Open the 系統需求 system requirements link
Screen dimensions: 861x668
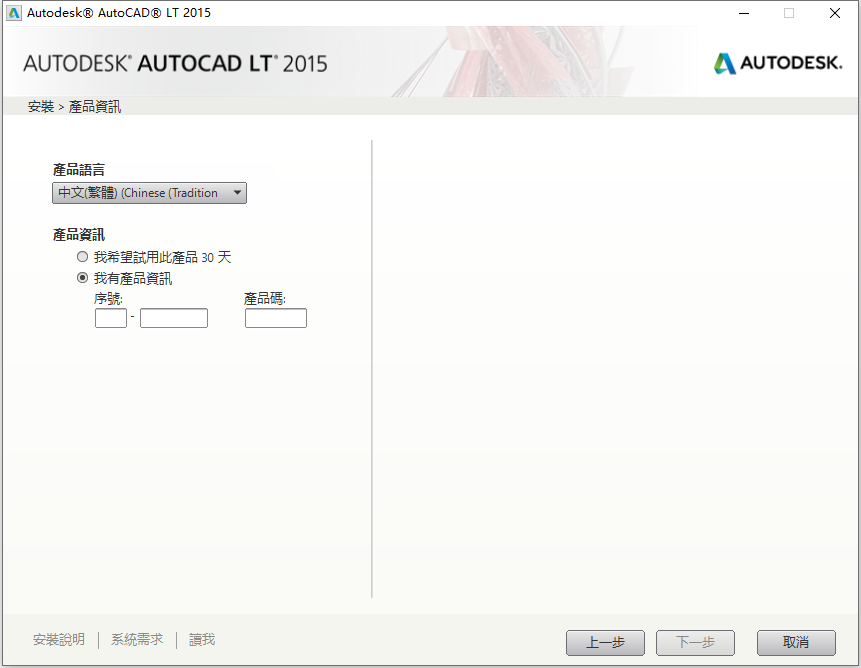[x=137, y=639]
